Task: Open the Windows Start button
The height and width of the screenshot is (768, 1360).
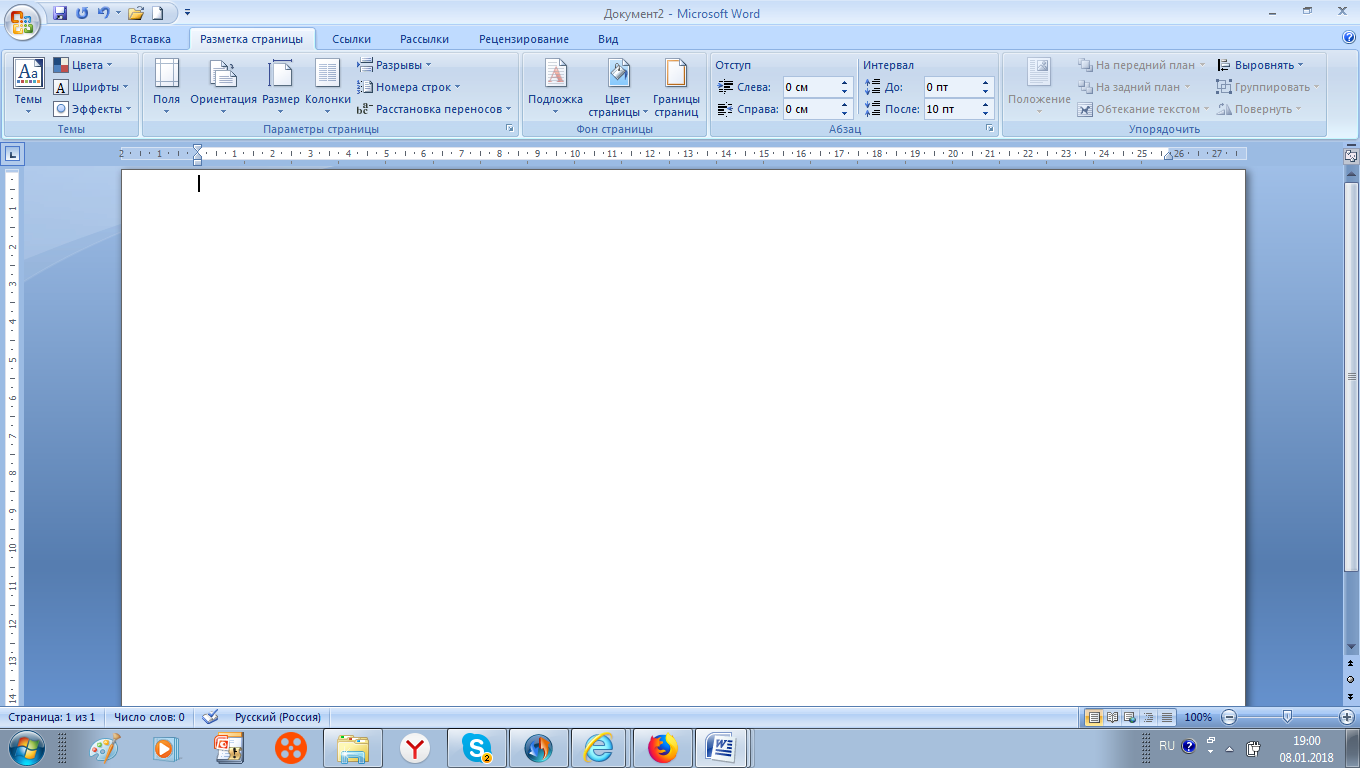Action: [26, 747]
